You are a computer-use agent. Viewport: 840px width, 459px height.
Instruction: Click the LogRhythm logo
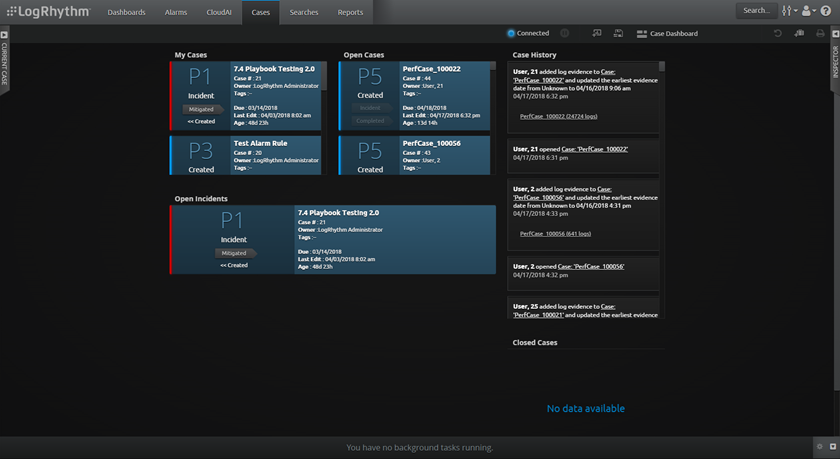pyautogui.click(x=47, y=12)
